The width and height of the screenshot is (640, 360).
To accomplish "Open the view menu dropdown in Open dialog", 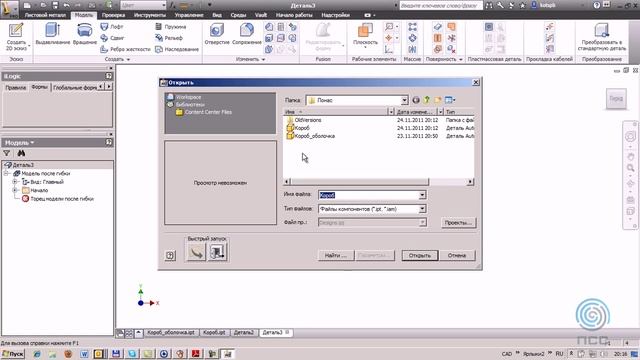I will click(x=450, y=100).
